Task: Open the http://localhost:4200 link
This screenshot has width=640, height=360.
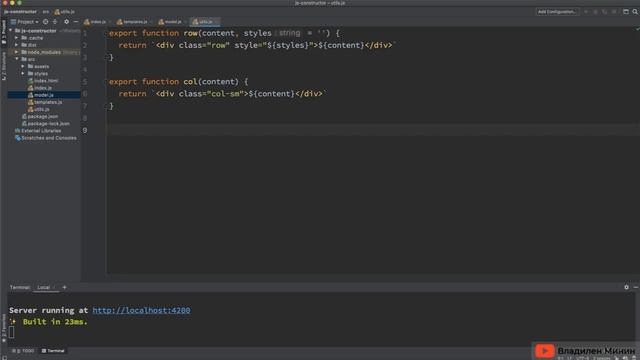Action: [x=141, y=310]
